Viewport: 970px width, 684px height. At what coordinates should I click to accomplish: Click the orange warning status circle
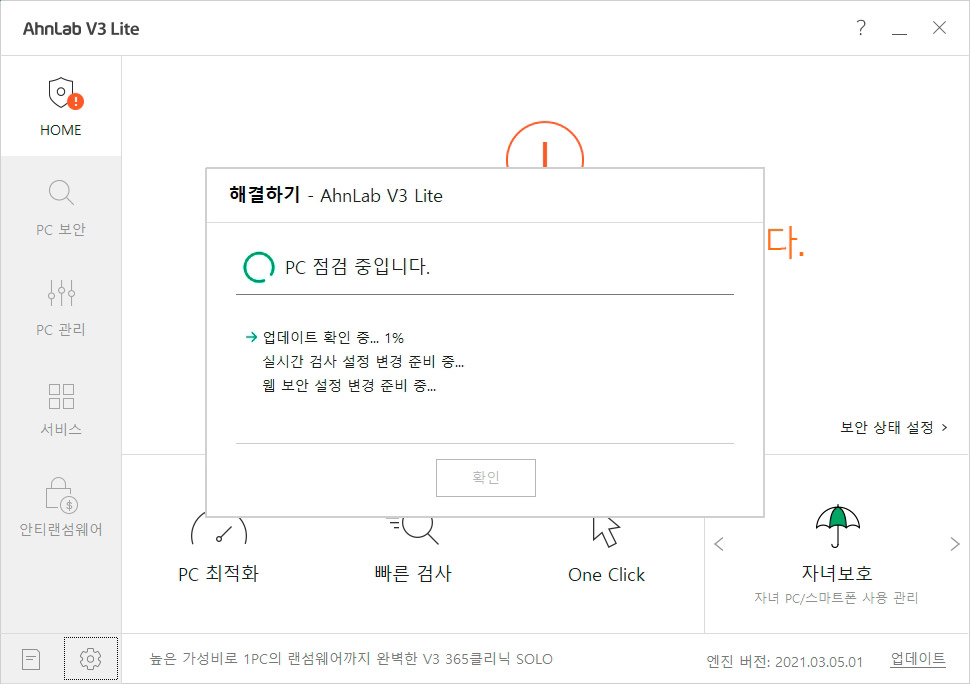pos(544,145)
